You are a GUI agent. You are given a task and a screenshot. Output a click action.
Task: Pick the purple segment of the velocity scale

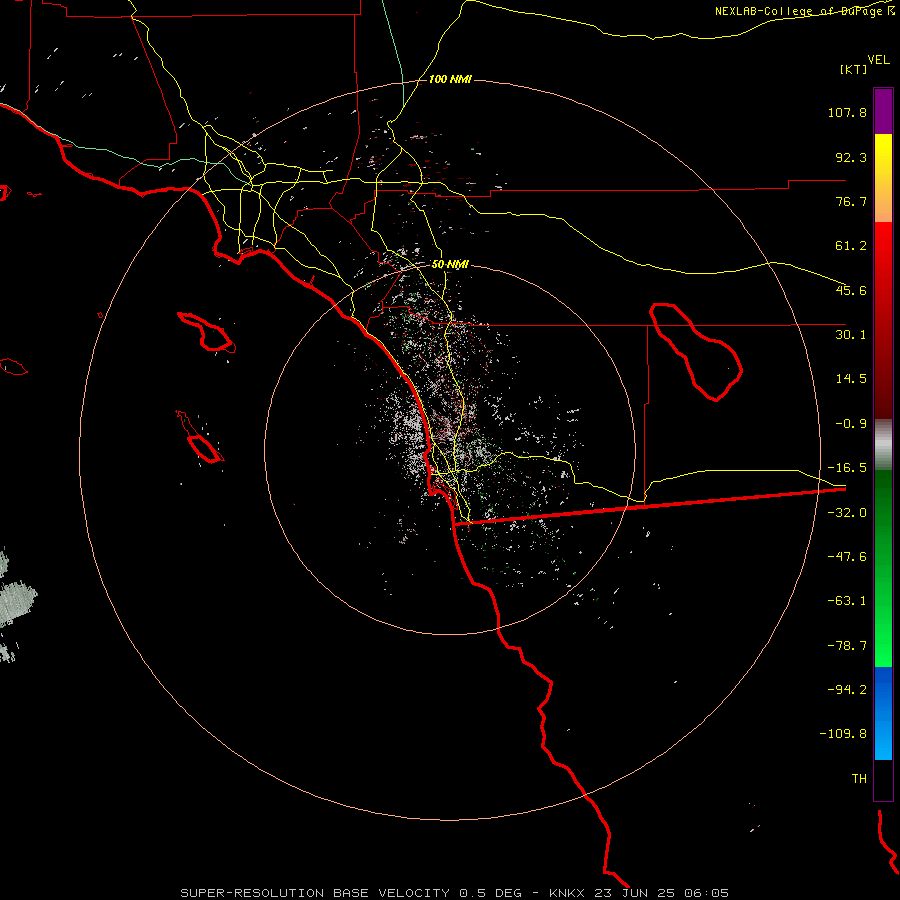[x=883, y=111]
